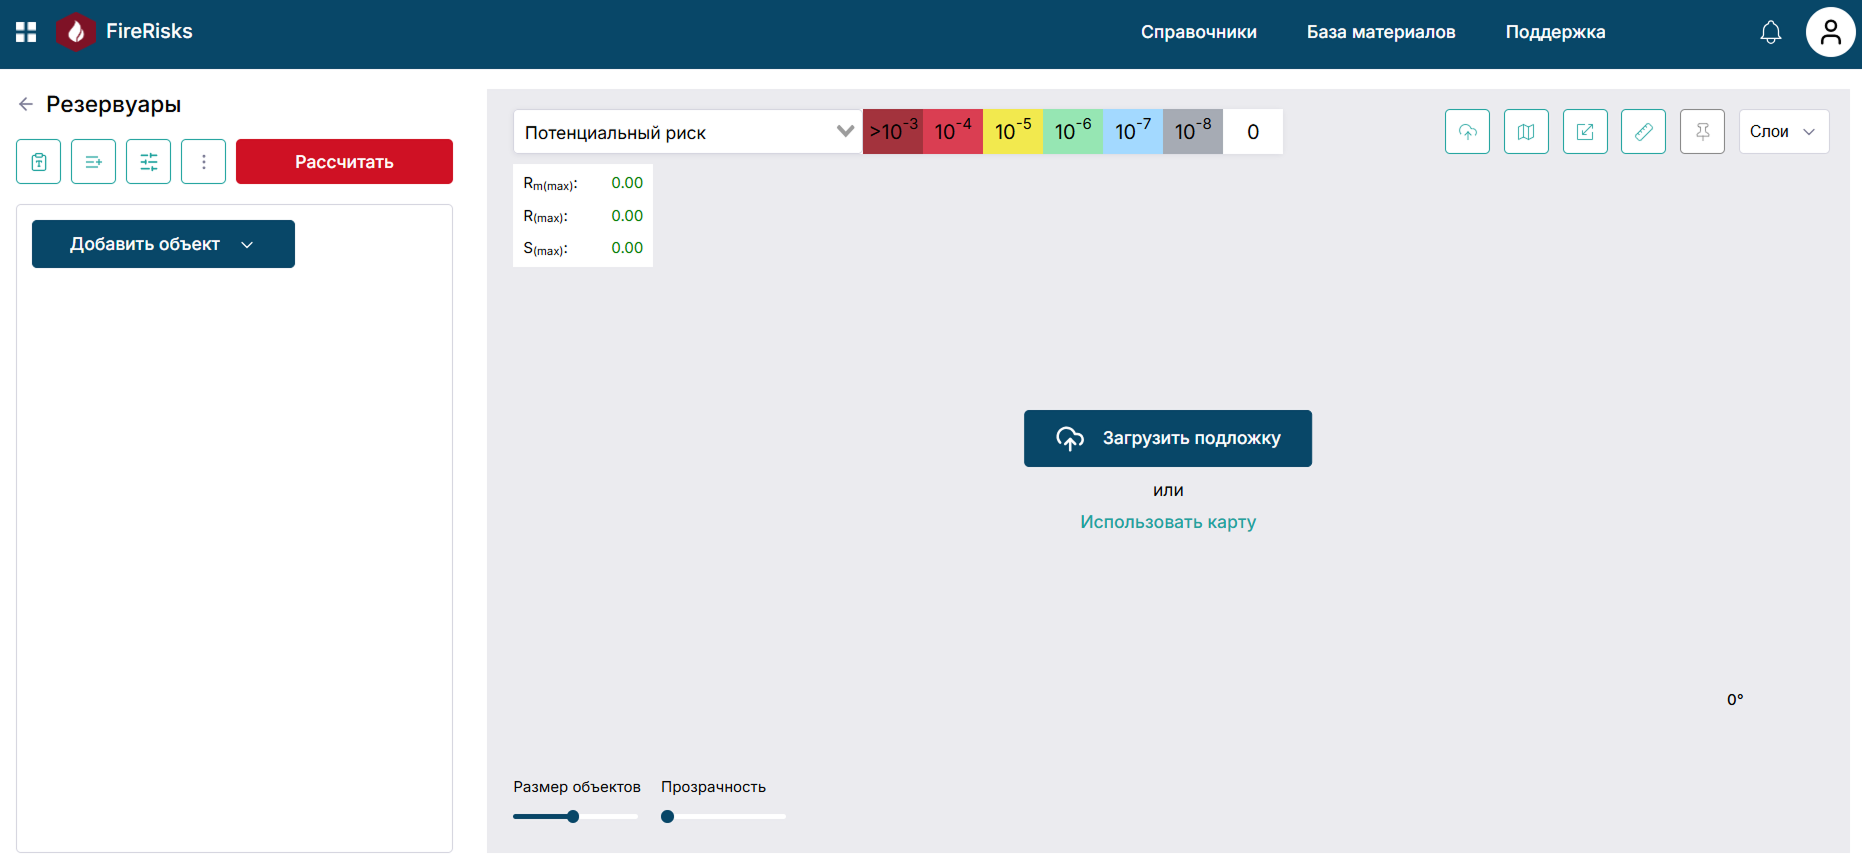Click the FireRisks flame logo
This screenshot has width=1862, height=868.
coord(75,32)
